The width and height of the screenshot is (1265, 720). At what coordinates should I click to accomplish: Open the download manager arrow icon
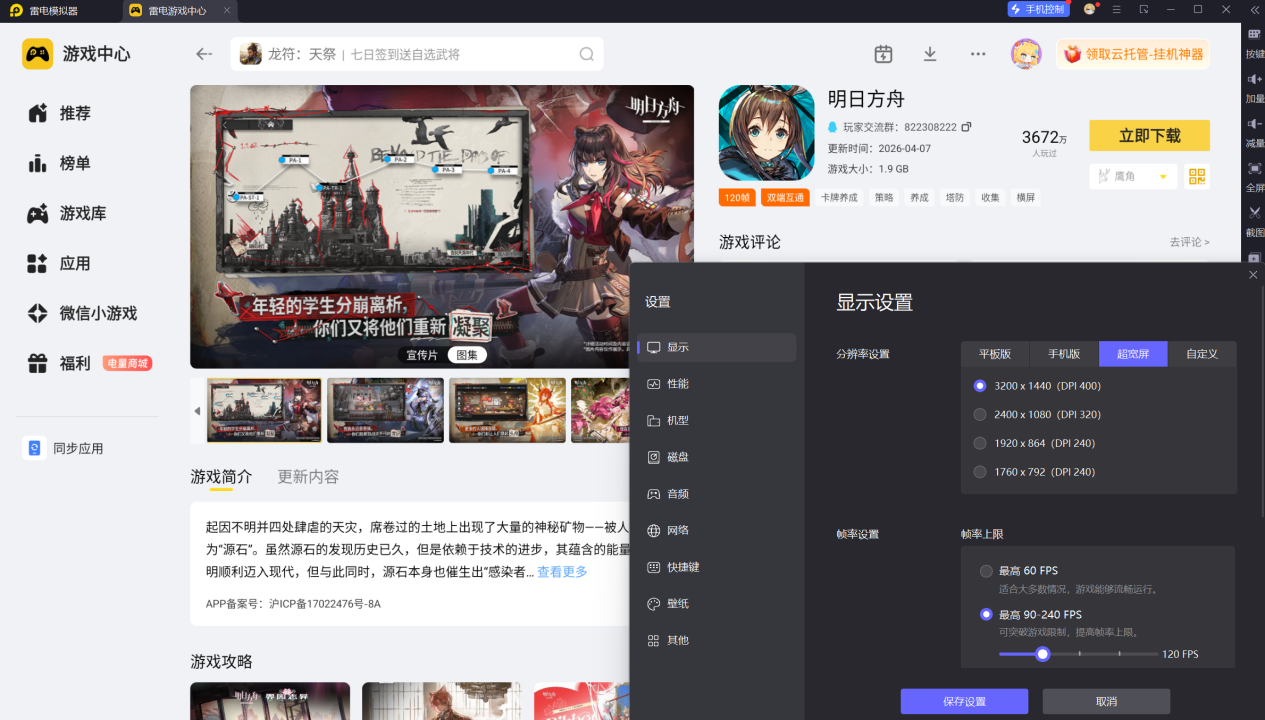pos(930,54)
